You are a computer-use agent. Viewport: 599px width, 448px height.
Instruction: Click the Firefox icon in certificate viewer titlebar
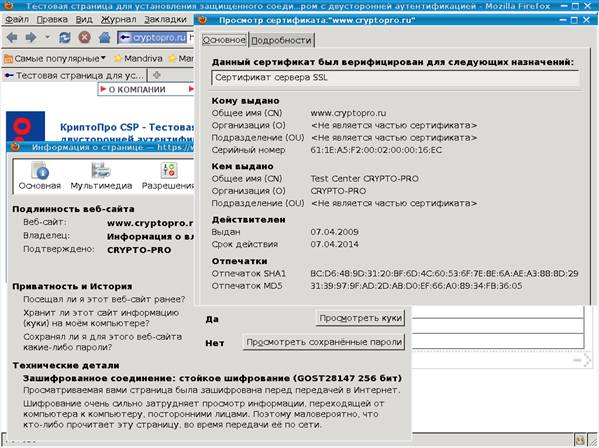pyautogui.click(x=202, y=20)
